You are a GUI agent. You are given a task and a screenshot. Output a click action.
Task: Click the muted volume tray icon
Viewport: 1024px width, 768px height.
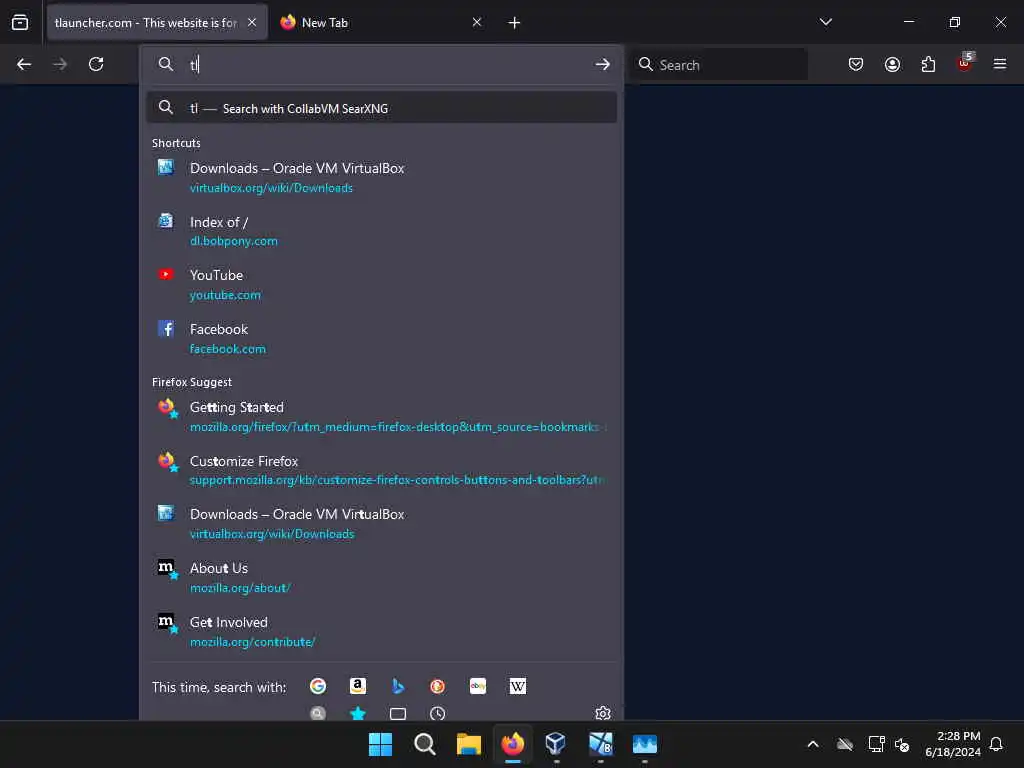pos(903,744)
